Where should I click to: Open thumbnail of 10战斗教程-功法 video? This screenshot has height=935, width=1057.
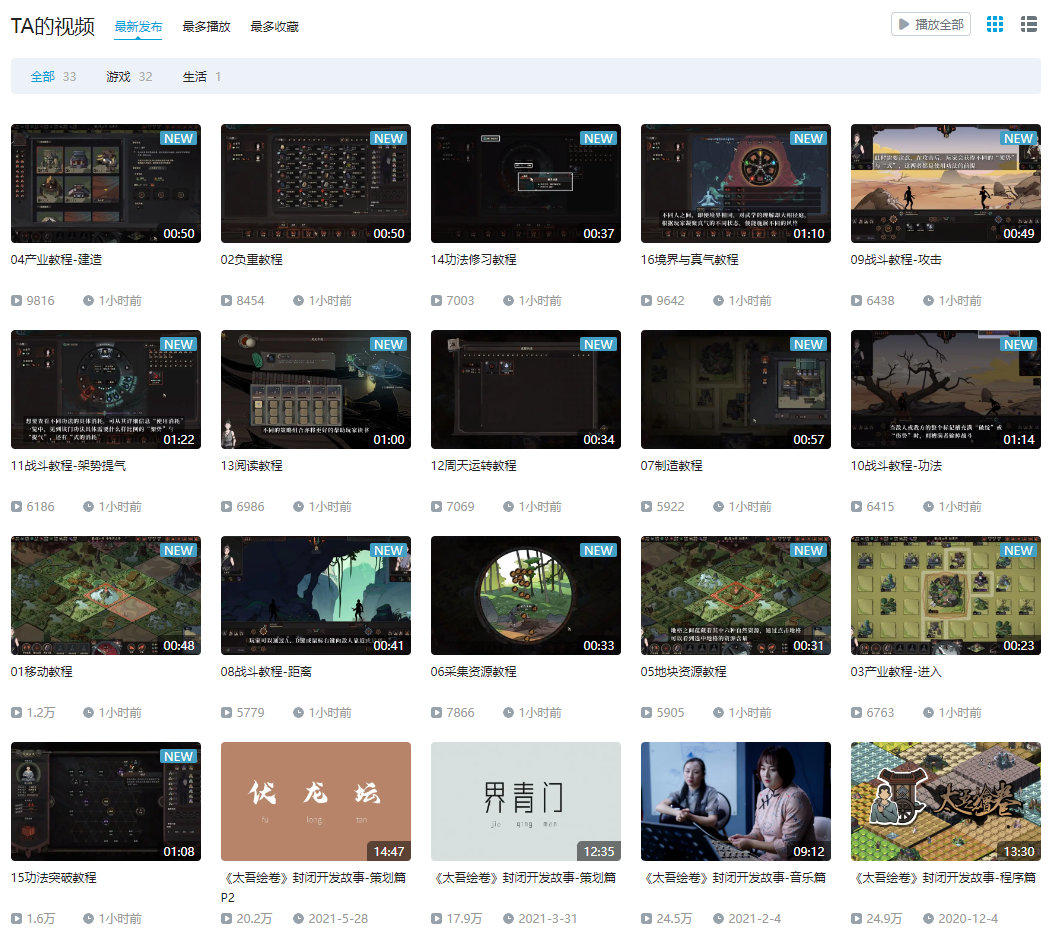pos(946,390)
